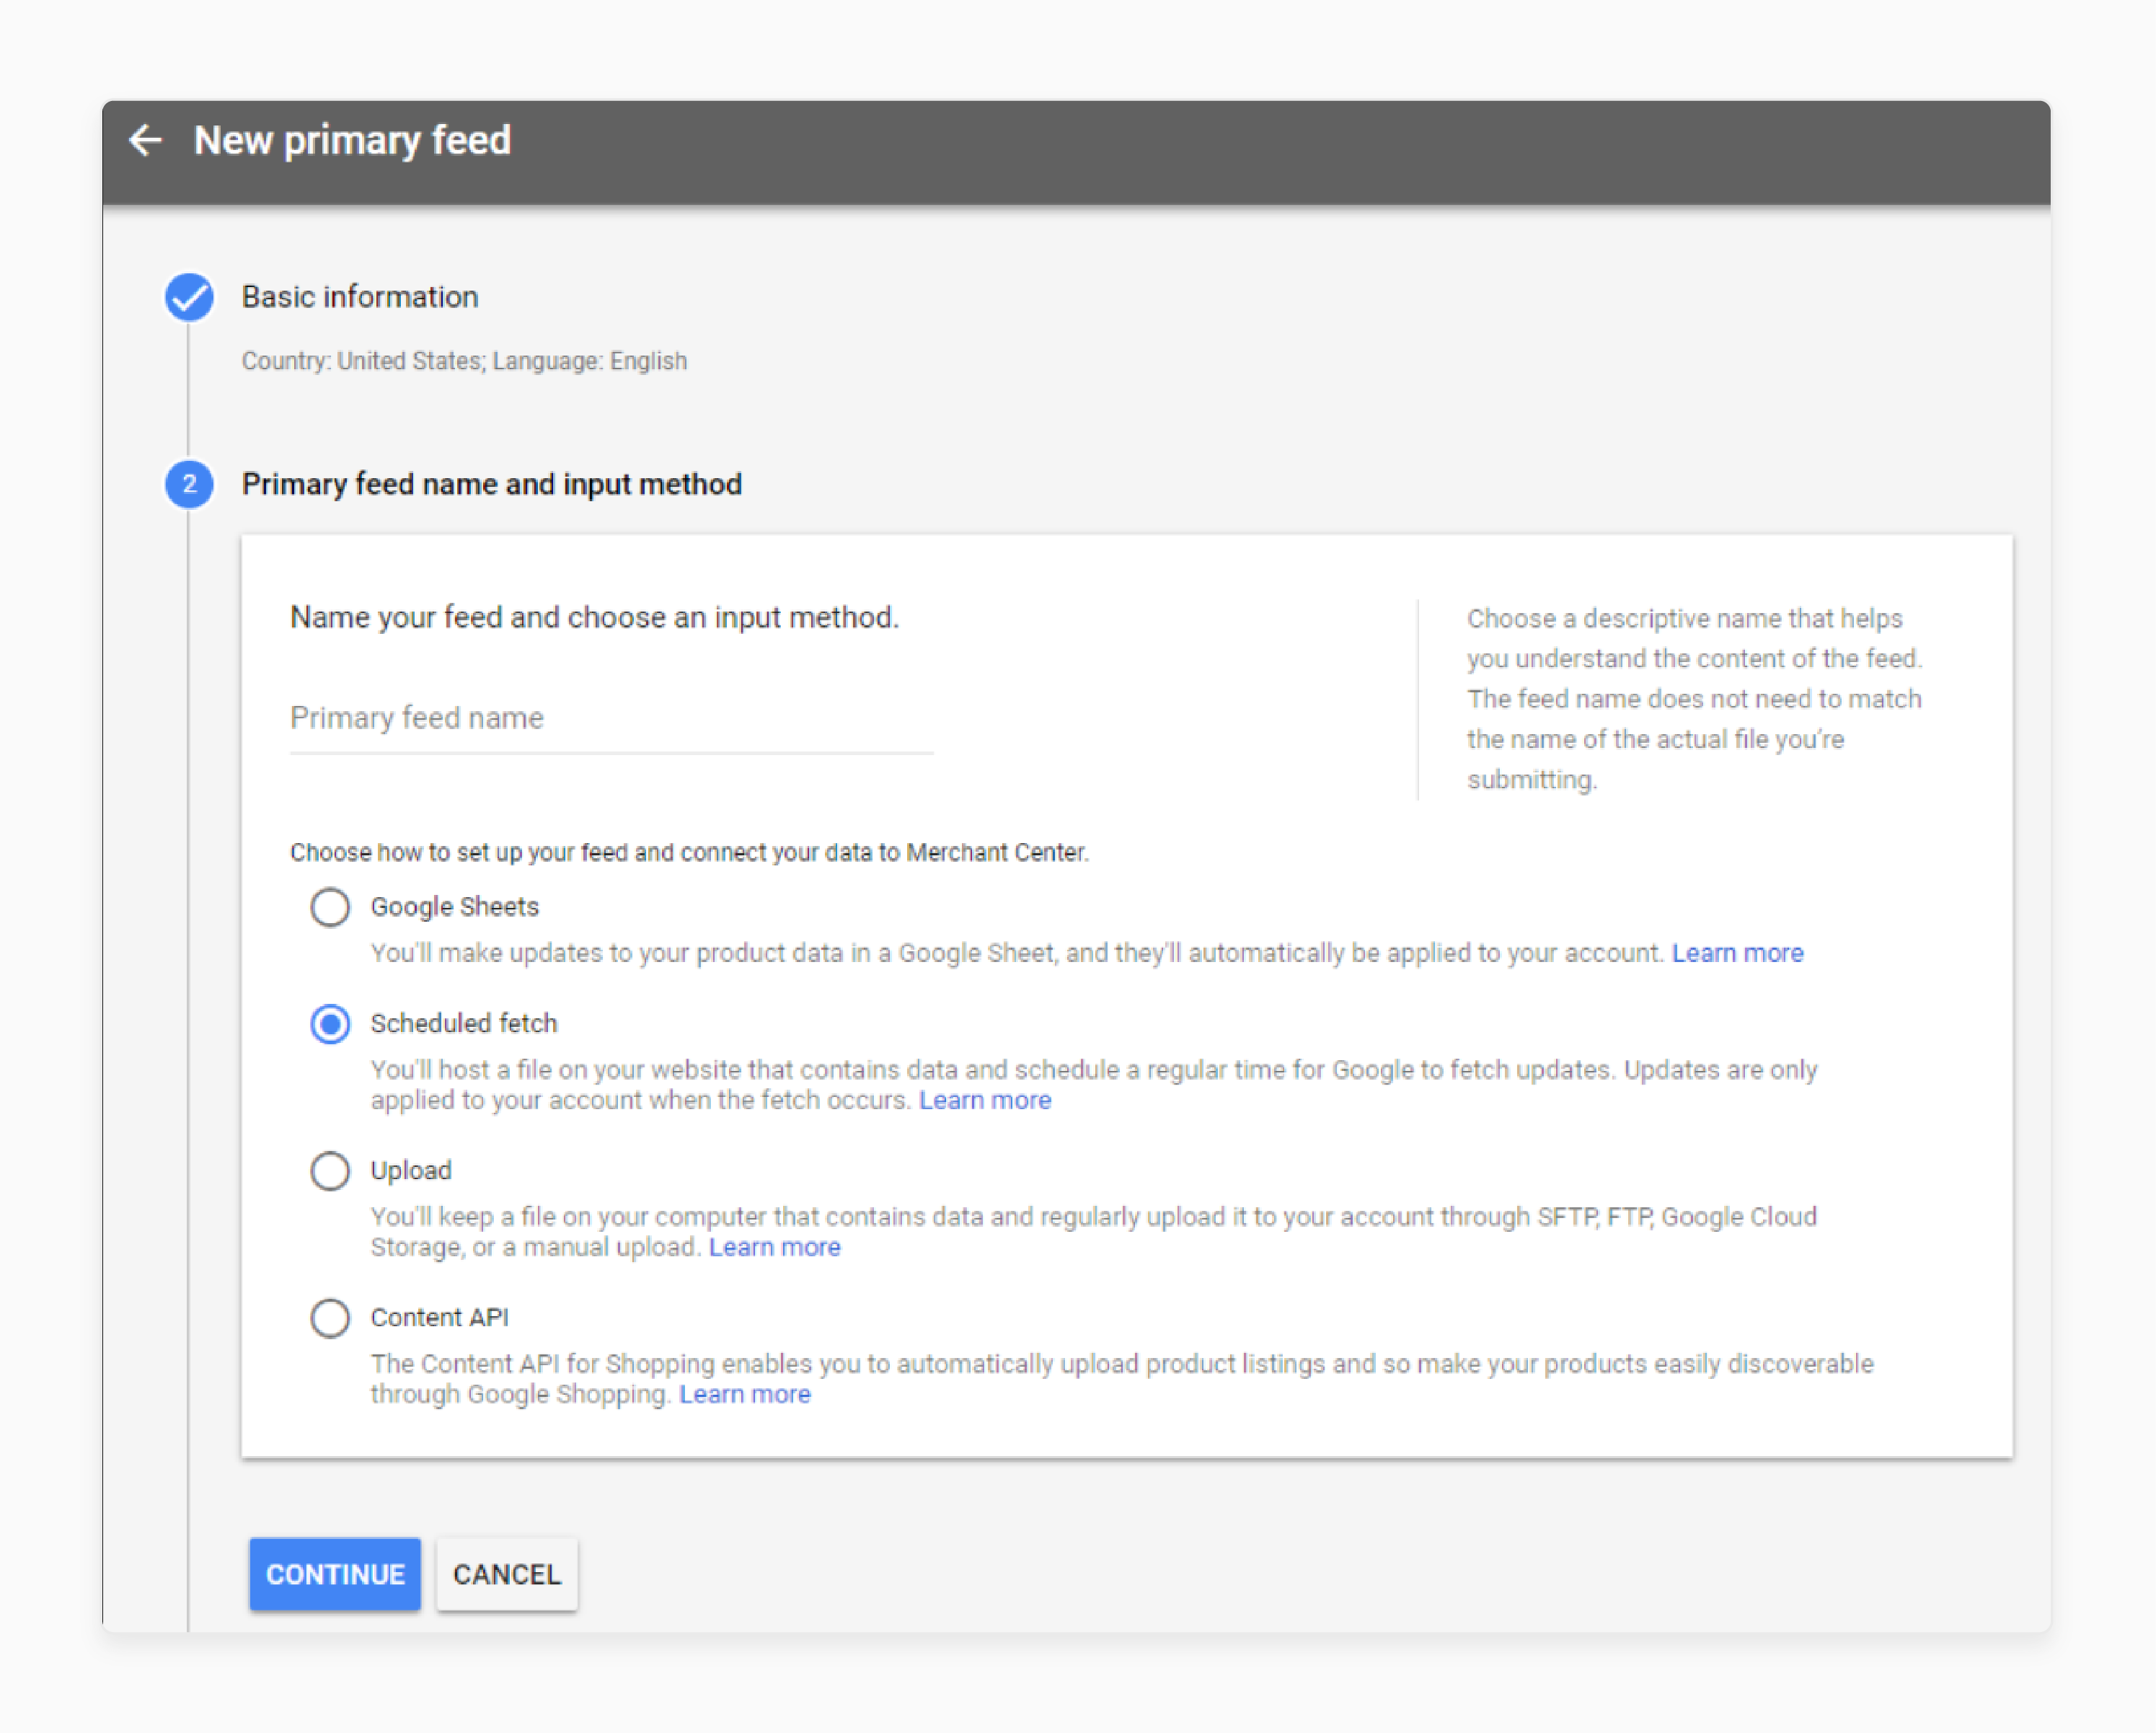2156x1733 pixels.
Task: Click the Basic information step heading
Action: coord(360,297)
